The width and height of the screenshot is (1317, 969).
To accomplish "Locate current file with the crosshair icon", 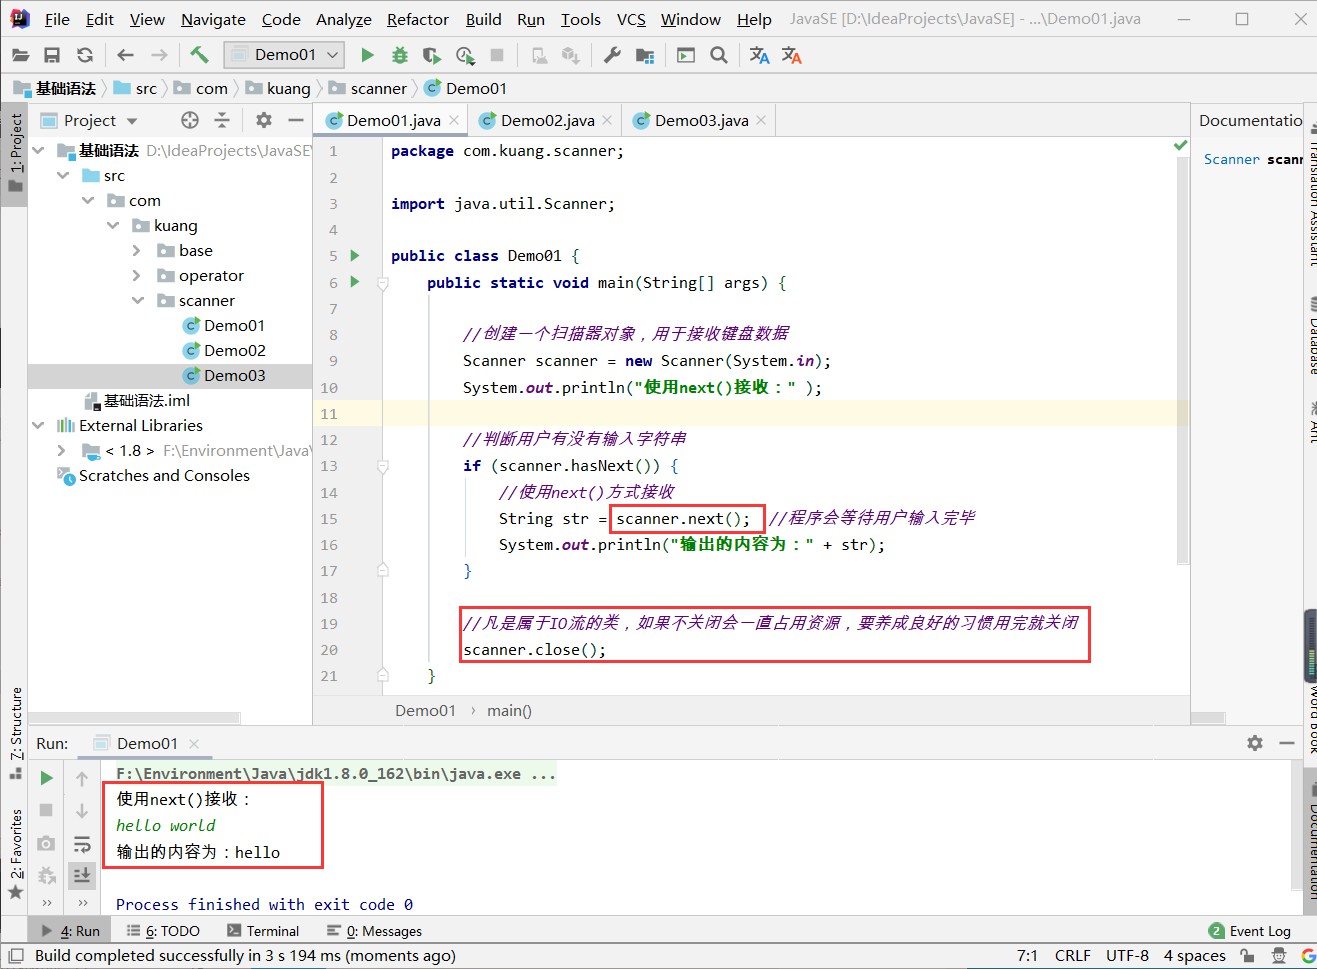I will tap(190, 120).
